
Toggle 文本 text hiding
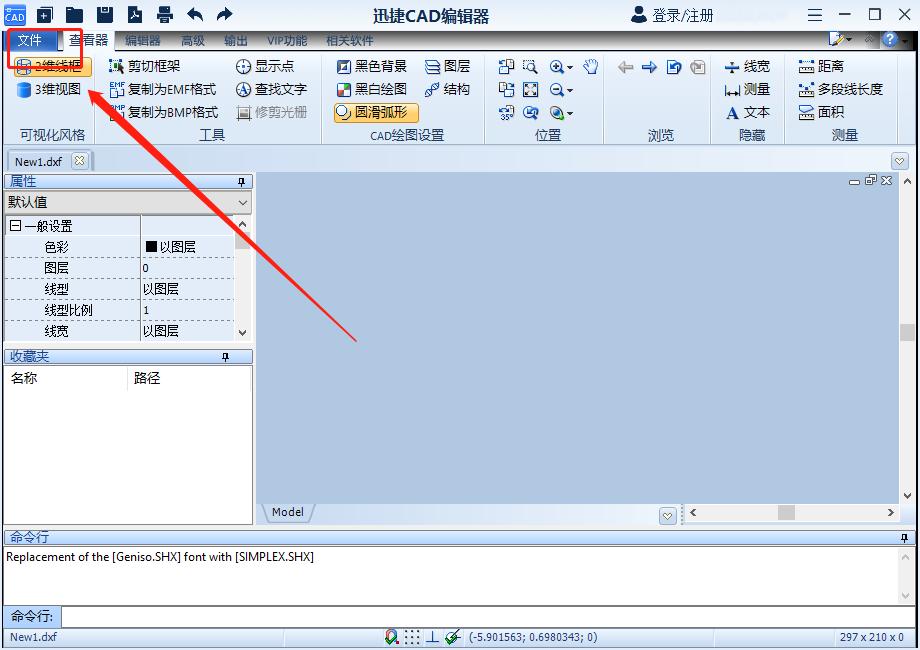point(747,112)
